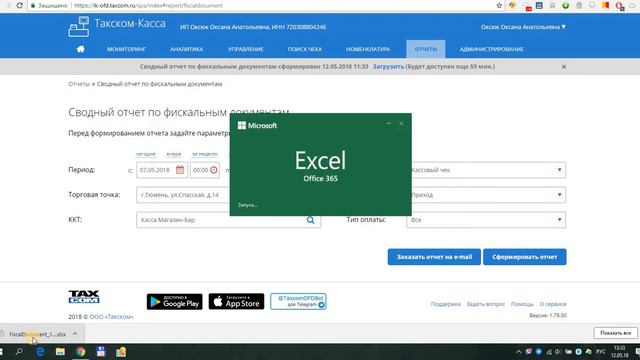Set period to сегодня
Viewport: 640px width, 360px height.
click(x=146, y=154)
